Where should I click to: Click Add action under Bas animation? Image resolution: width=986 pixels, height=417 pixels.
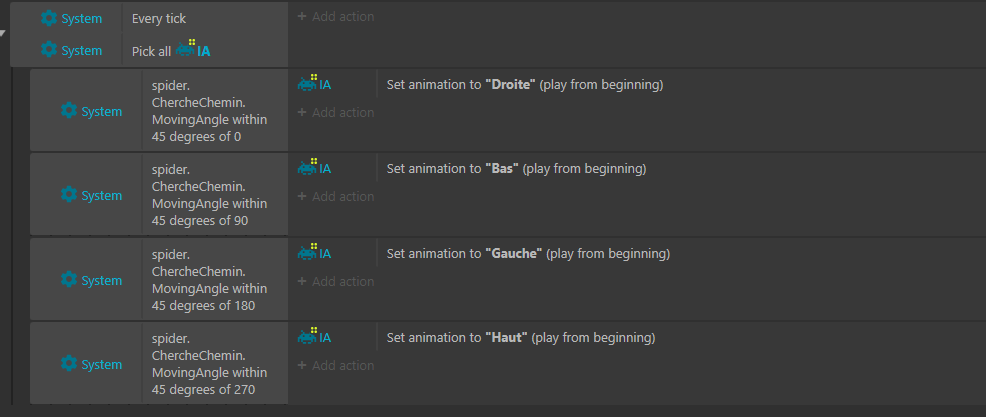[336, 197]
